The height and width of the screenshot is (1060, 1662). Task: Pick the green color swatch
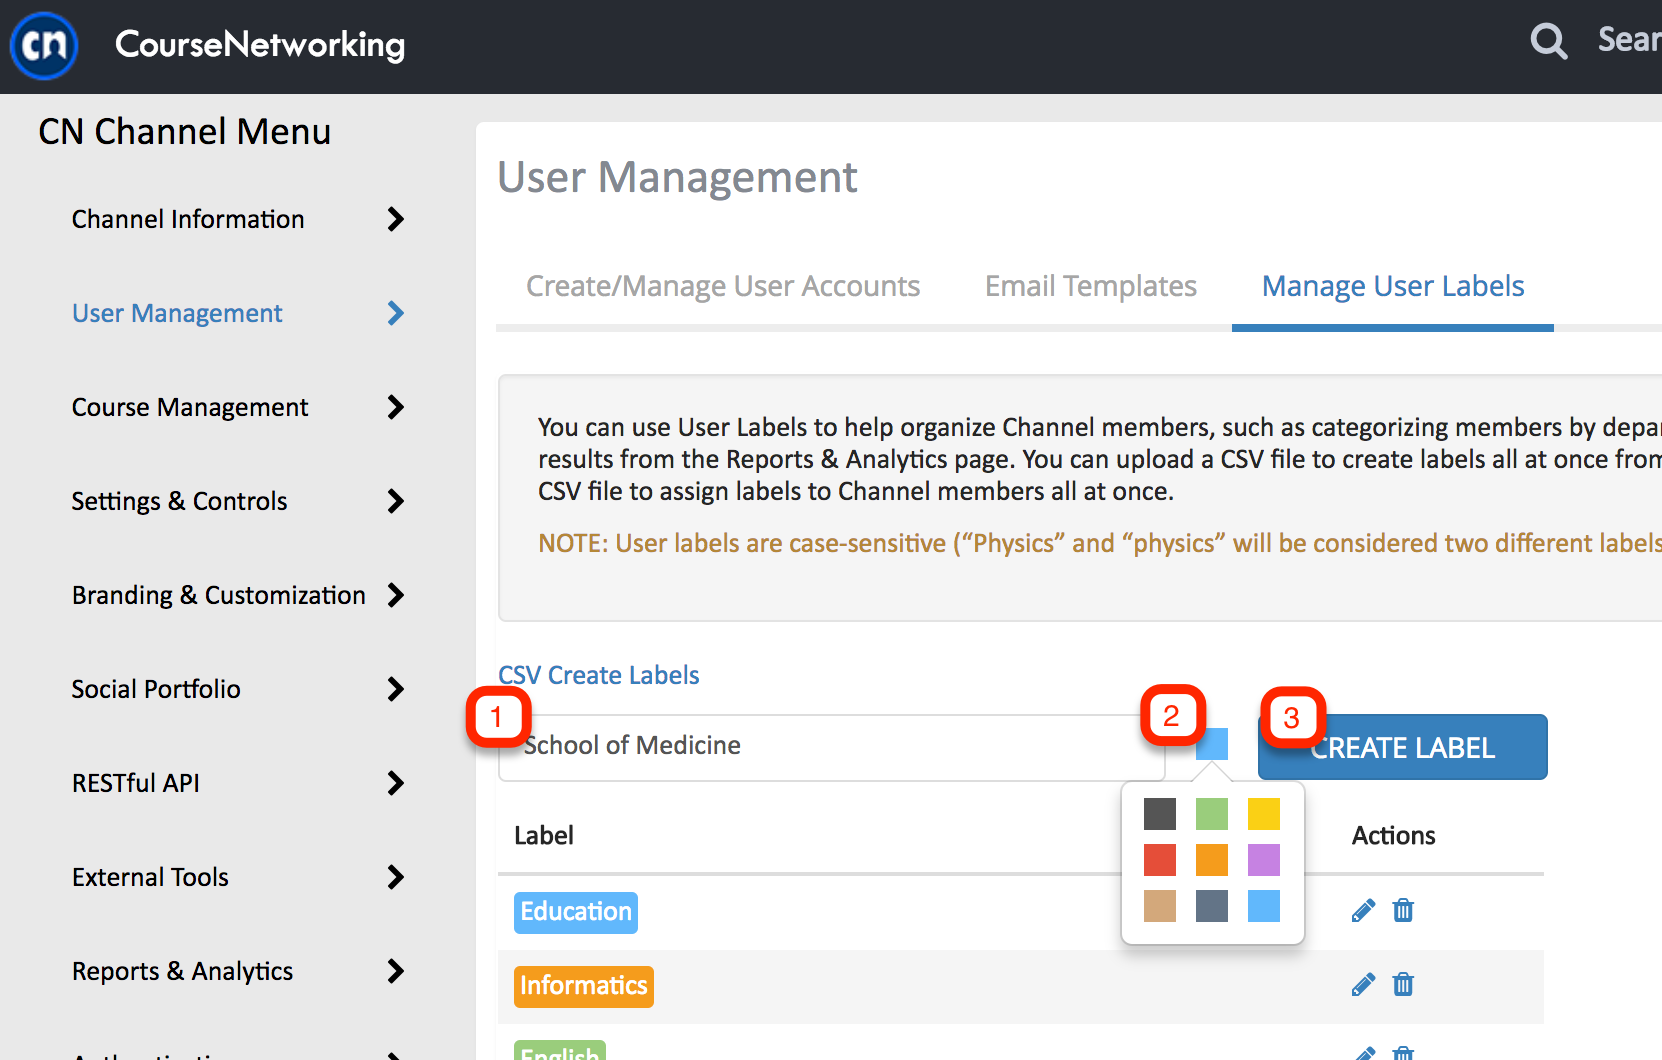click(x=1212, y=814)
